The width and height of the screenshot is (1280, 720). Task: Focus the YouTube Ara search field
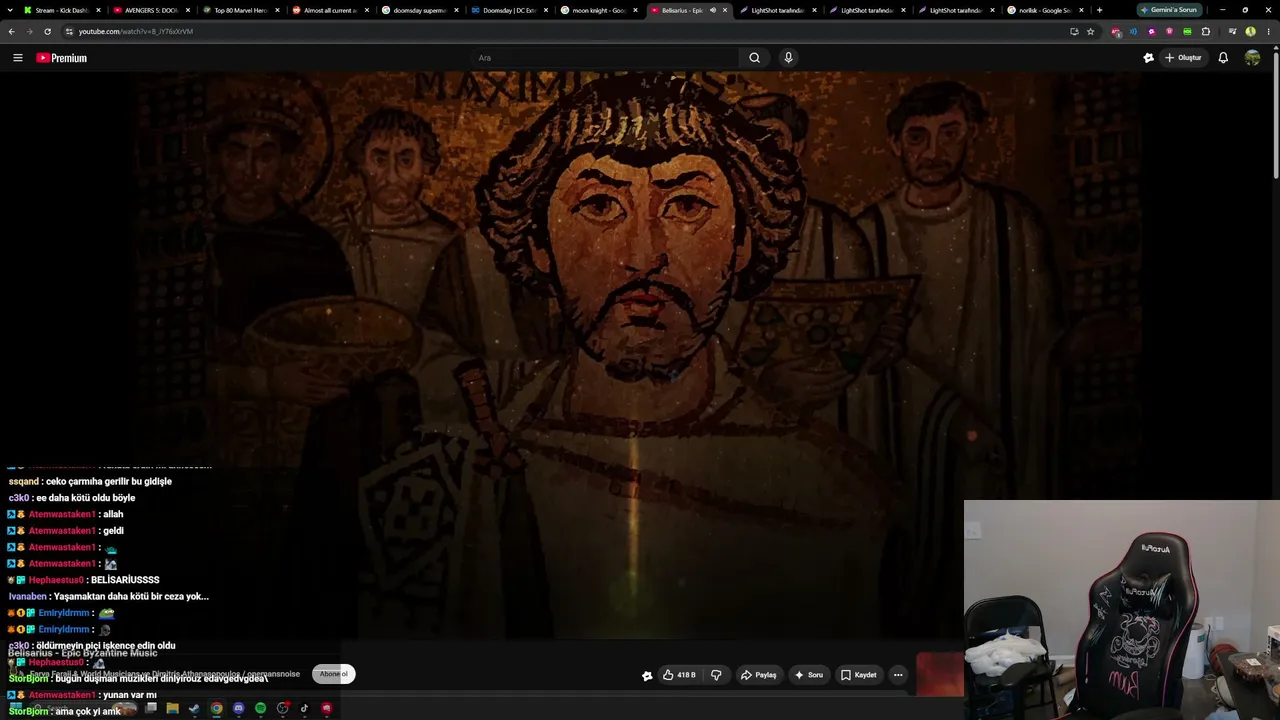point(604,58)
